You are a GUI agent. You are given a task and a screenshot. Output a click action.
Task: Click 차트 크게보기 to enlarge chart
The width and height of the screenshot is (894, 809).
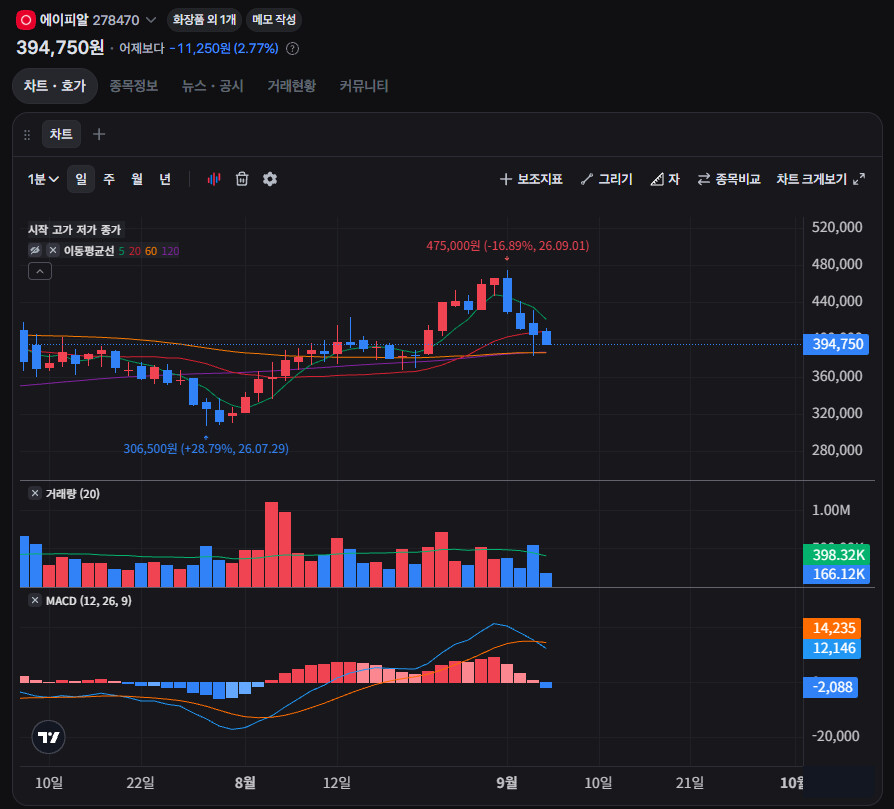pos(820,179)
